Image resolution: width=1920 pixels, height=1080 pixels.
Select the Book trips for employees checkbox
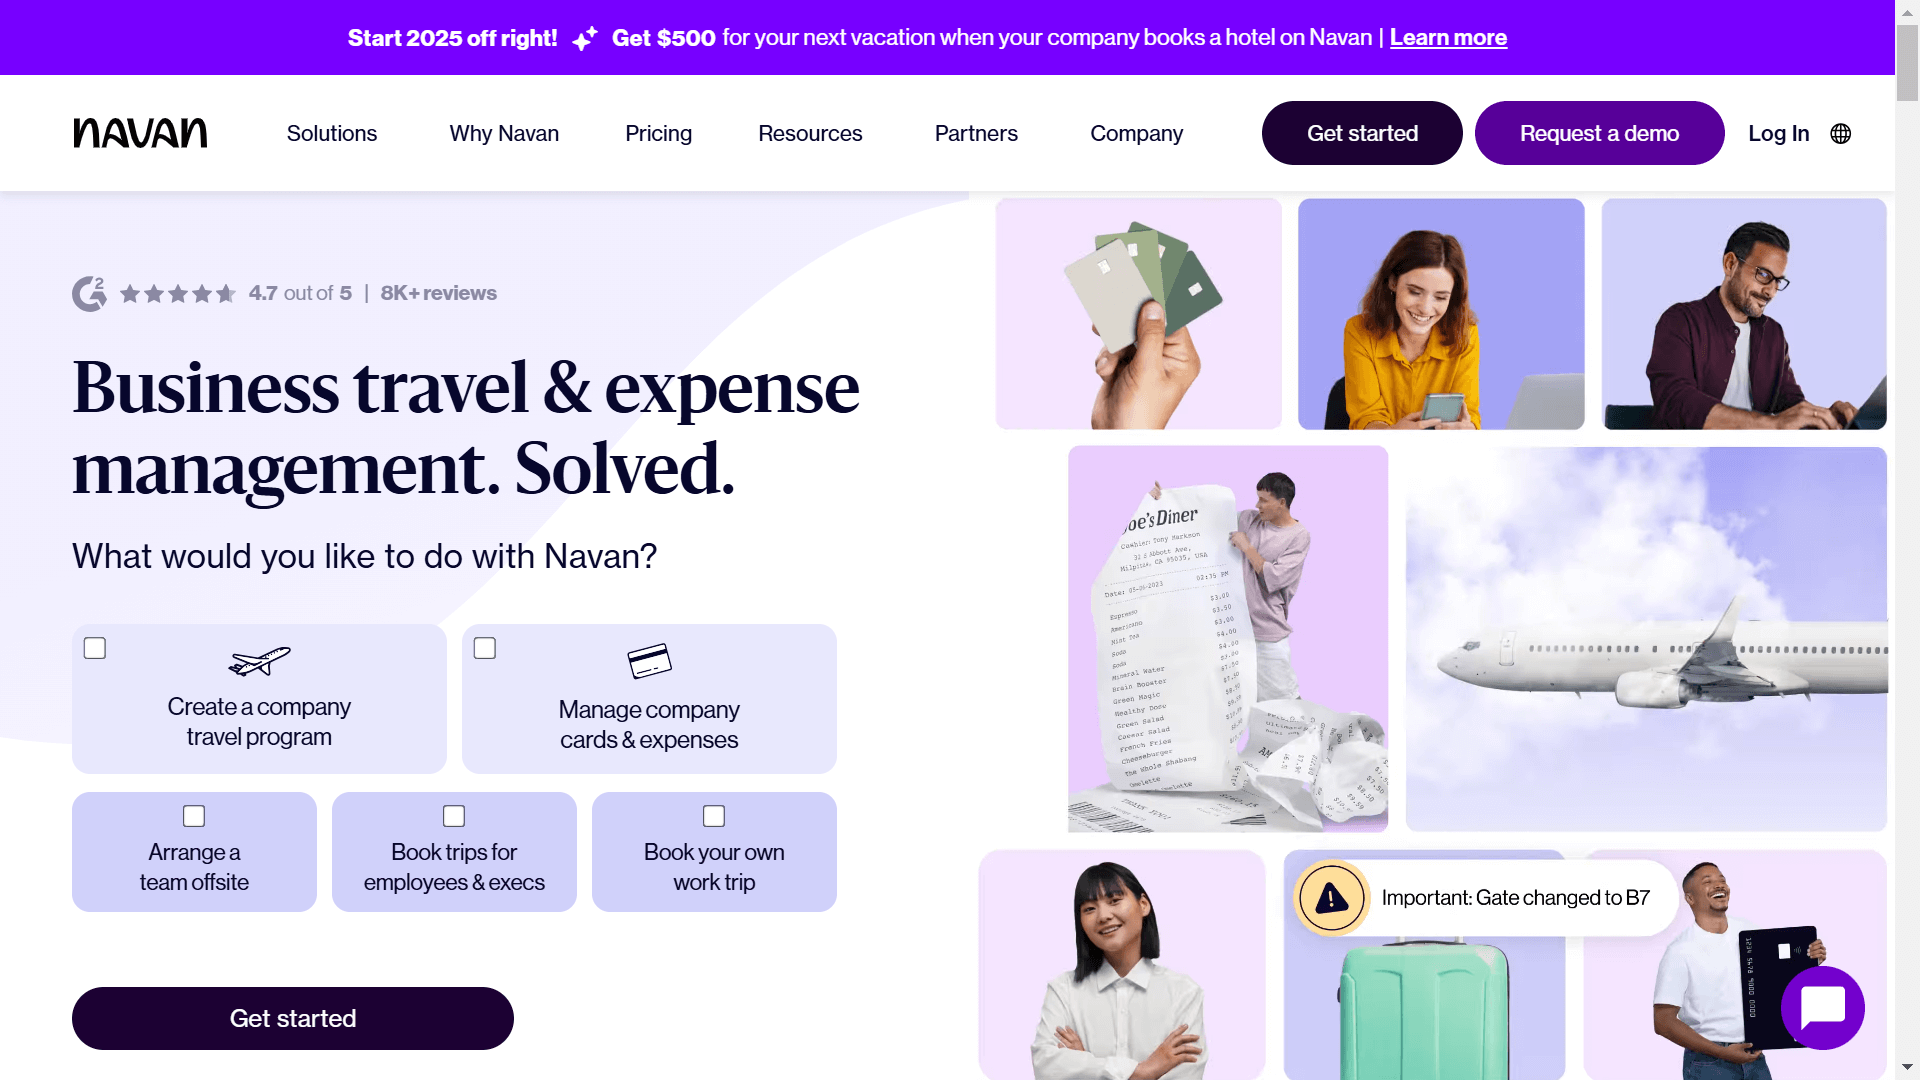click(x=454, y=816)
